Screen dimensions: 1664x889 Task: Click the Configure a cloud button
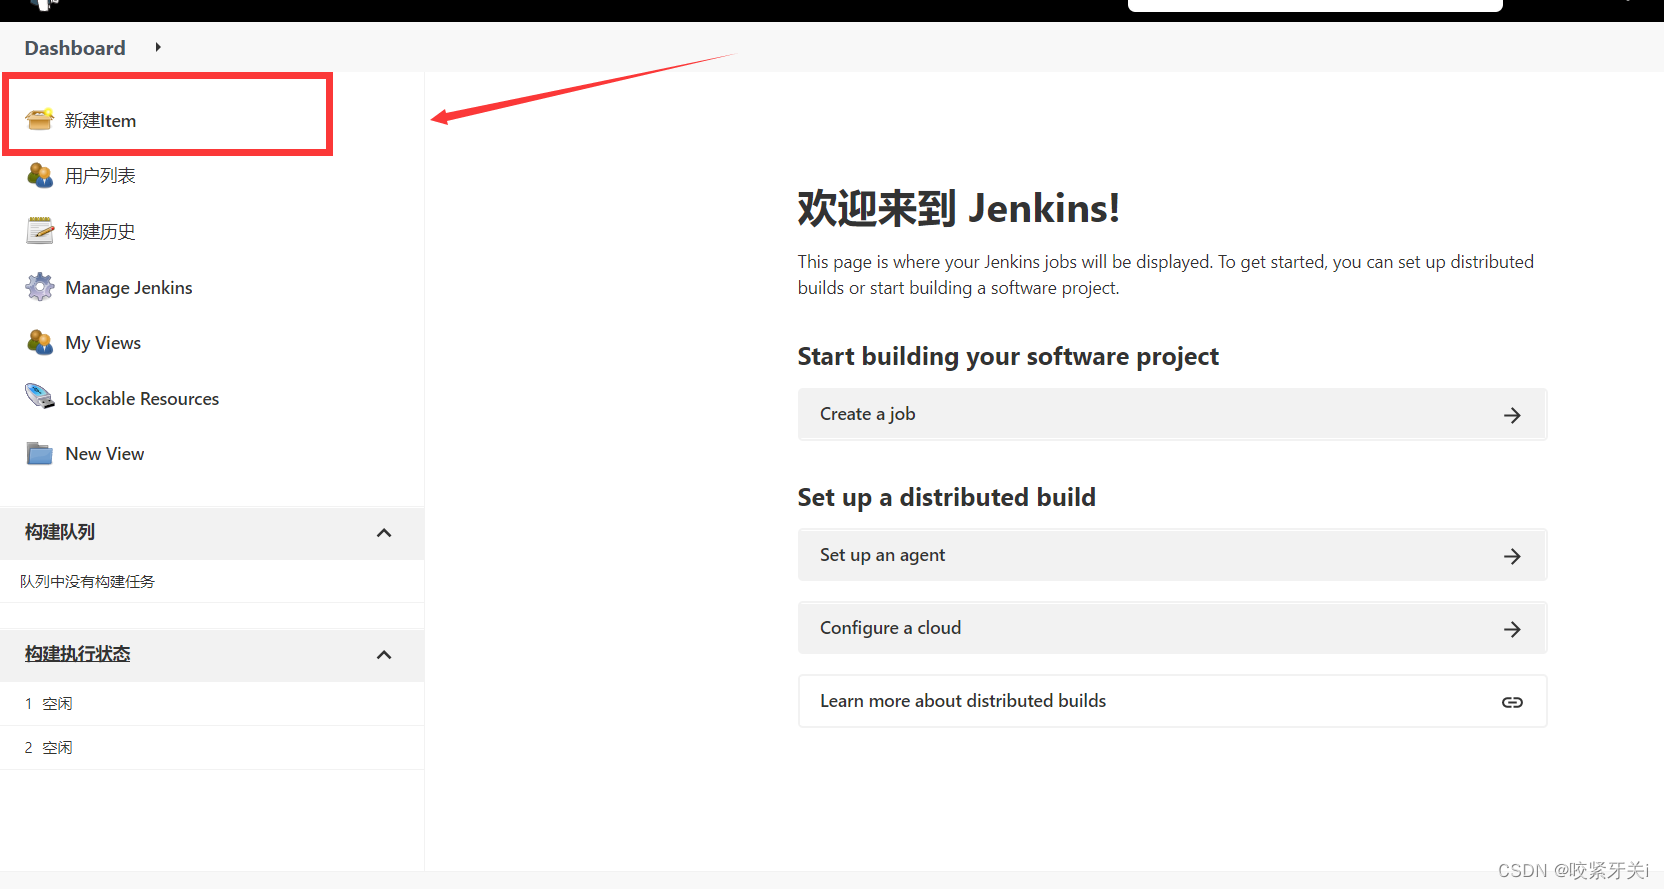[x=1172, y=628]
